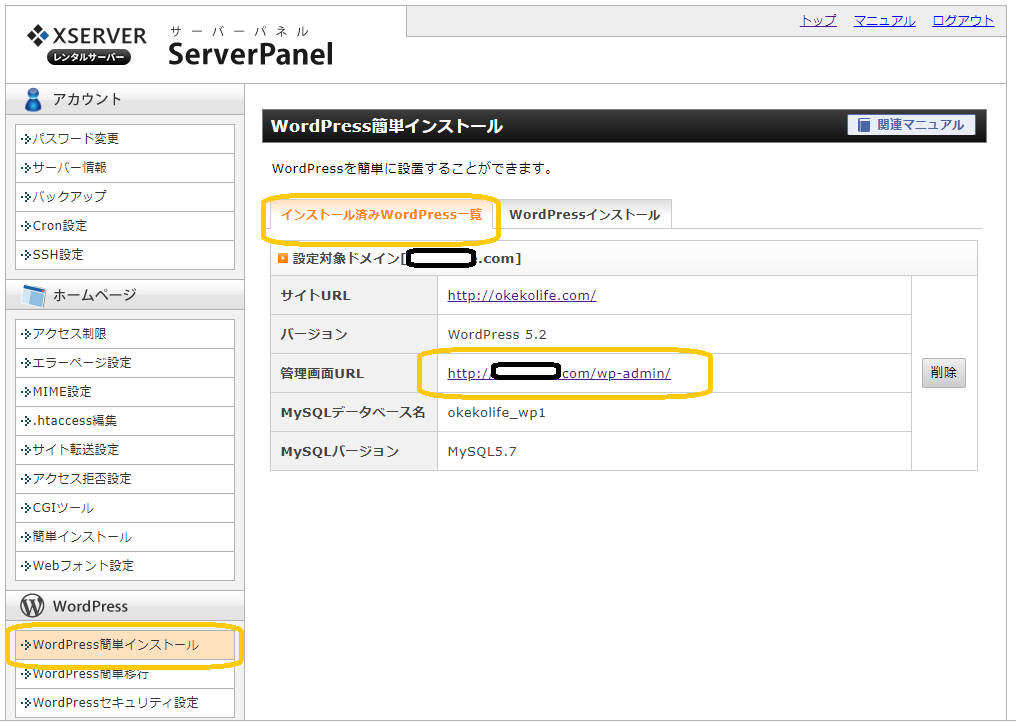
Task: Open パスワード変更 menu item
Action: [x=125, y=139]
